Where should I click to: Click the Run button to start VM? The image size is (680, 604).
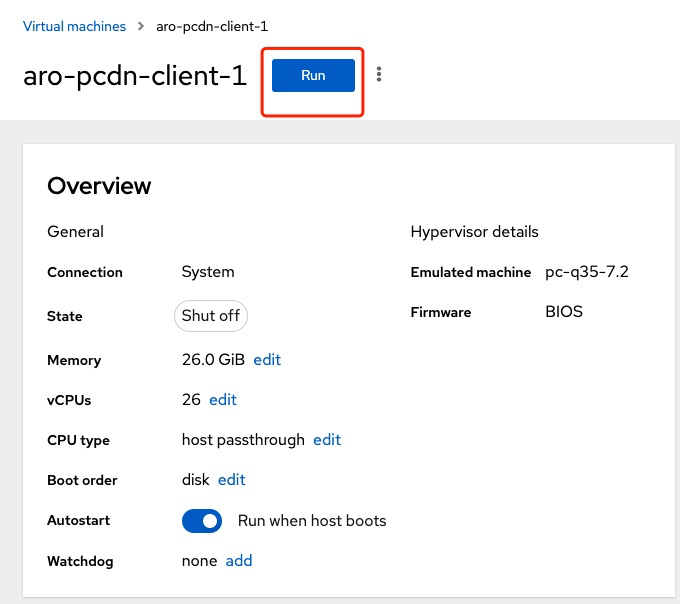(313, 76)
